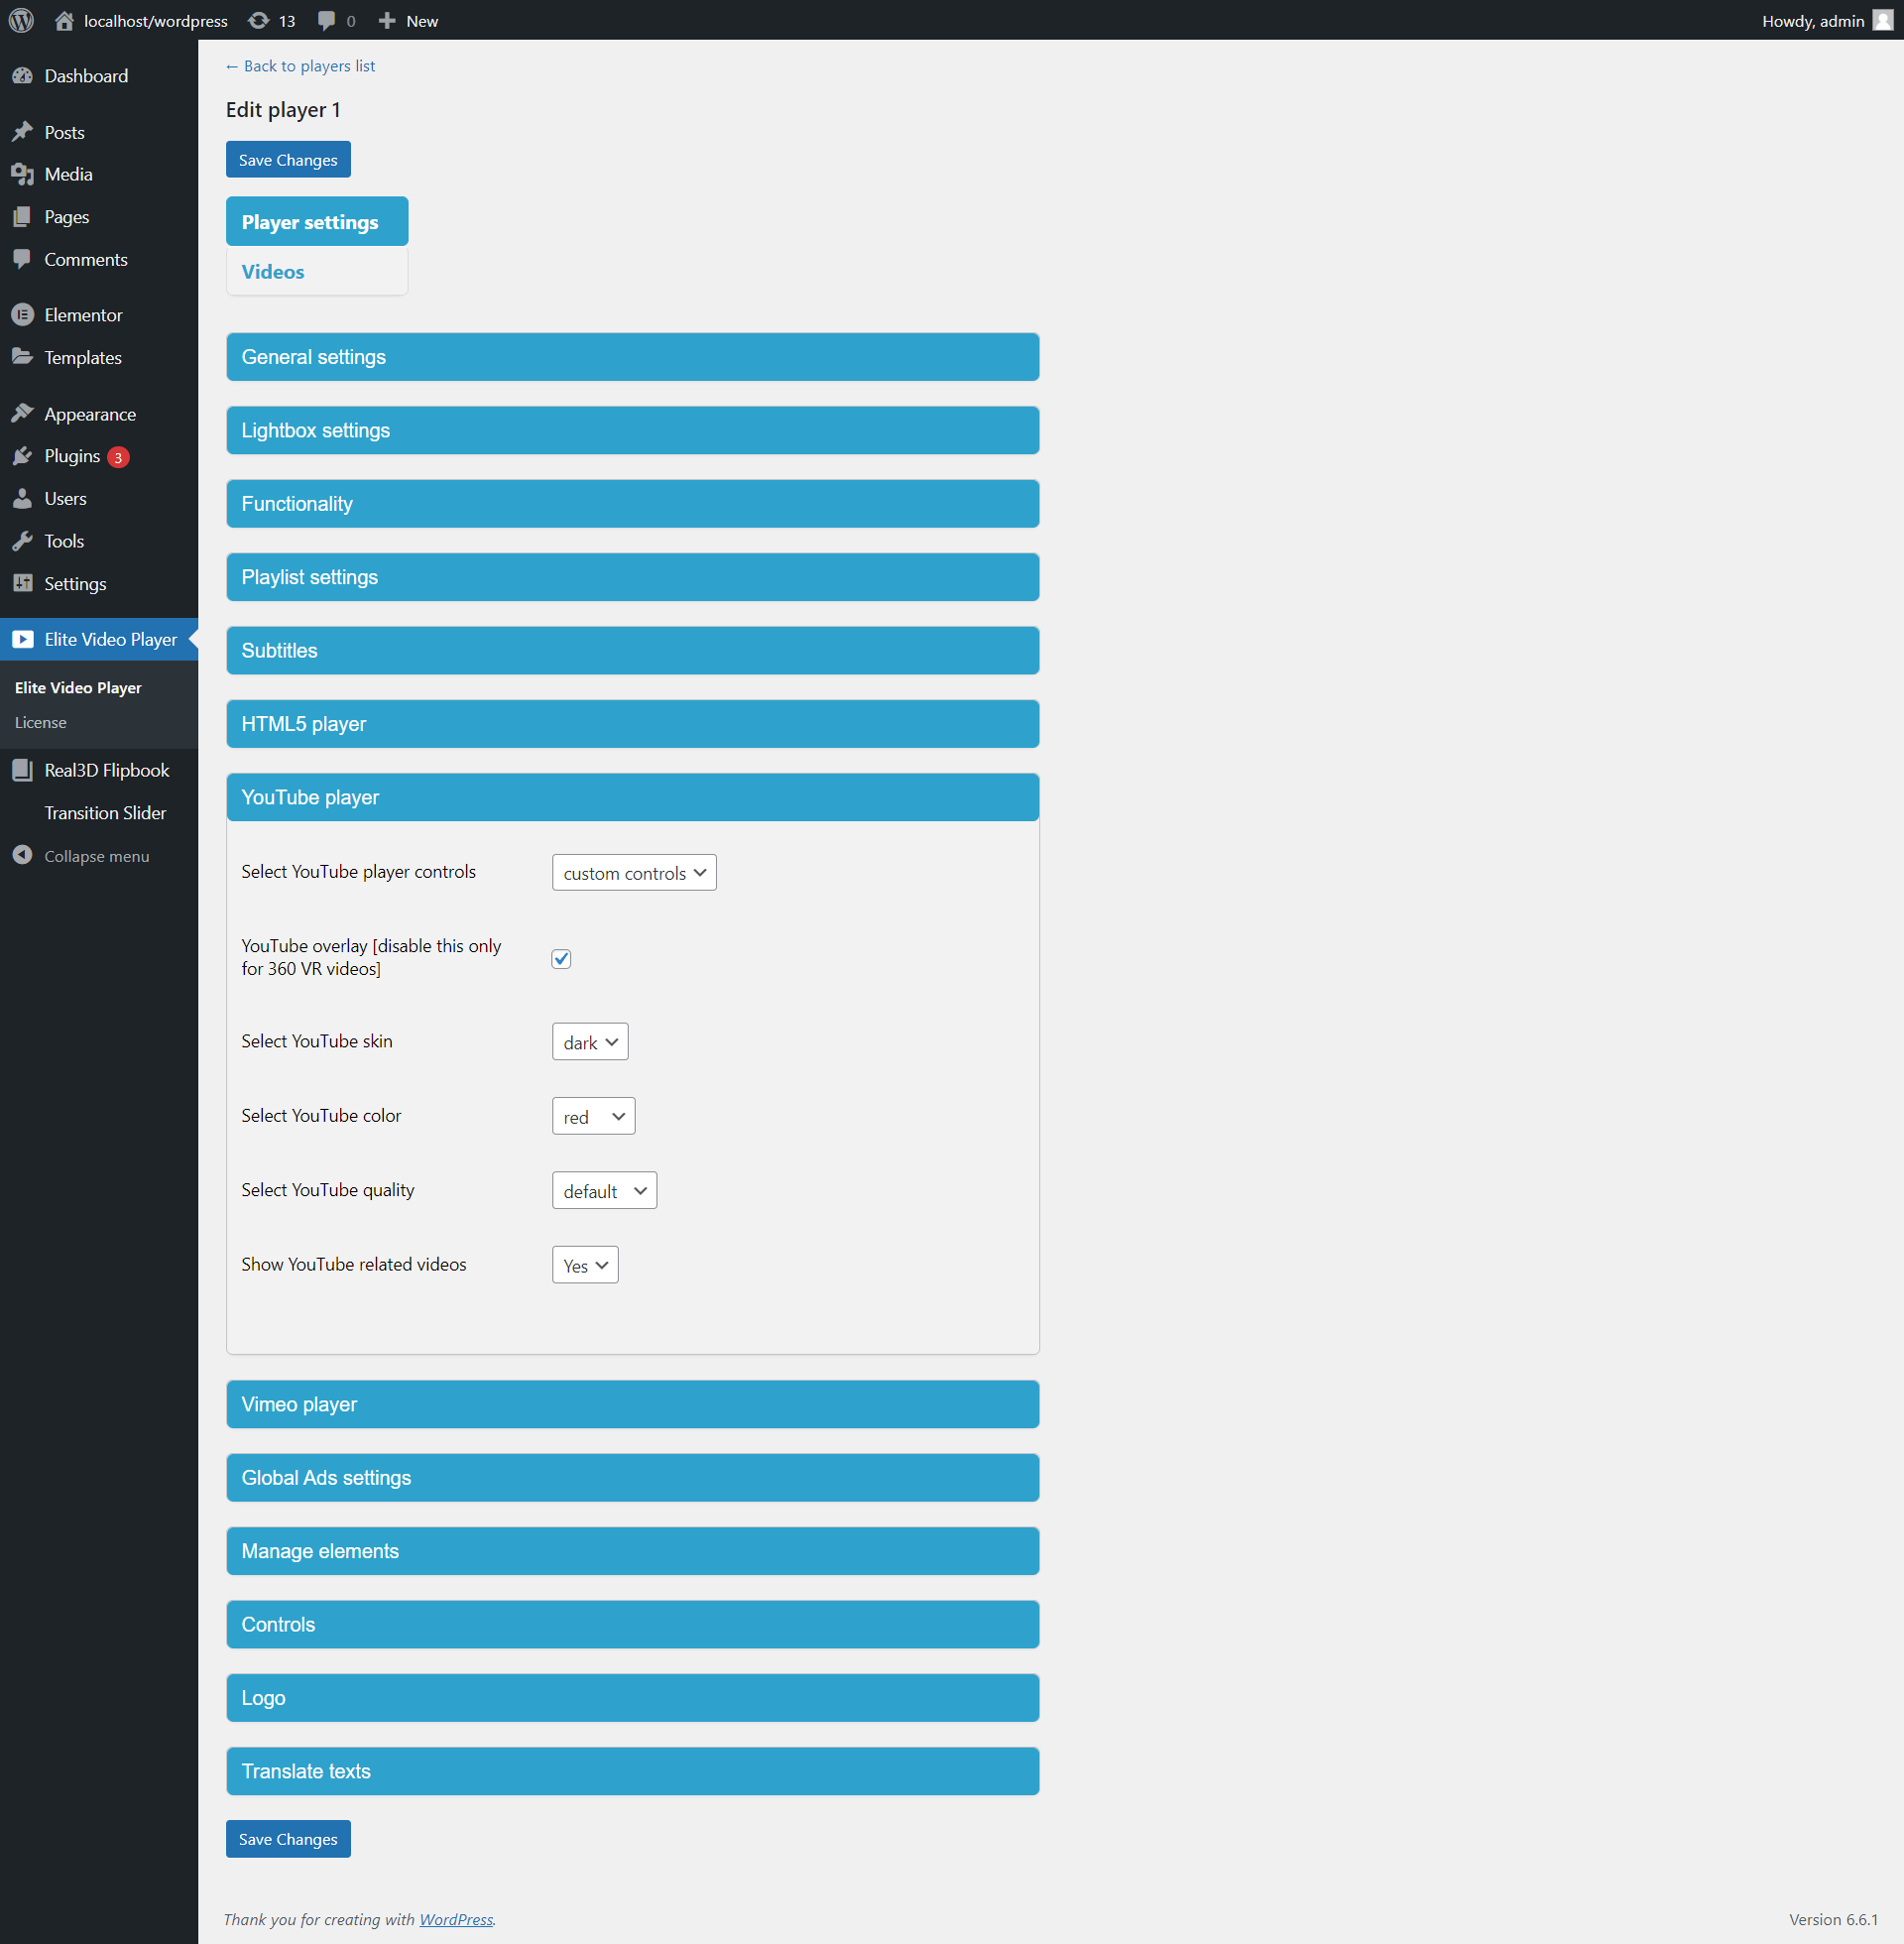The width and height of the screenshot is (1904, 1944).
Task: Switch to the Videos tab
Action: point(273,272)
